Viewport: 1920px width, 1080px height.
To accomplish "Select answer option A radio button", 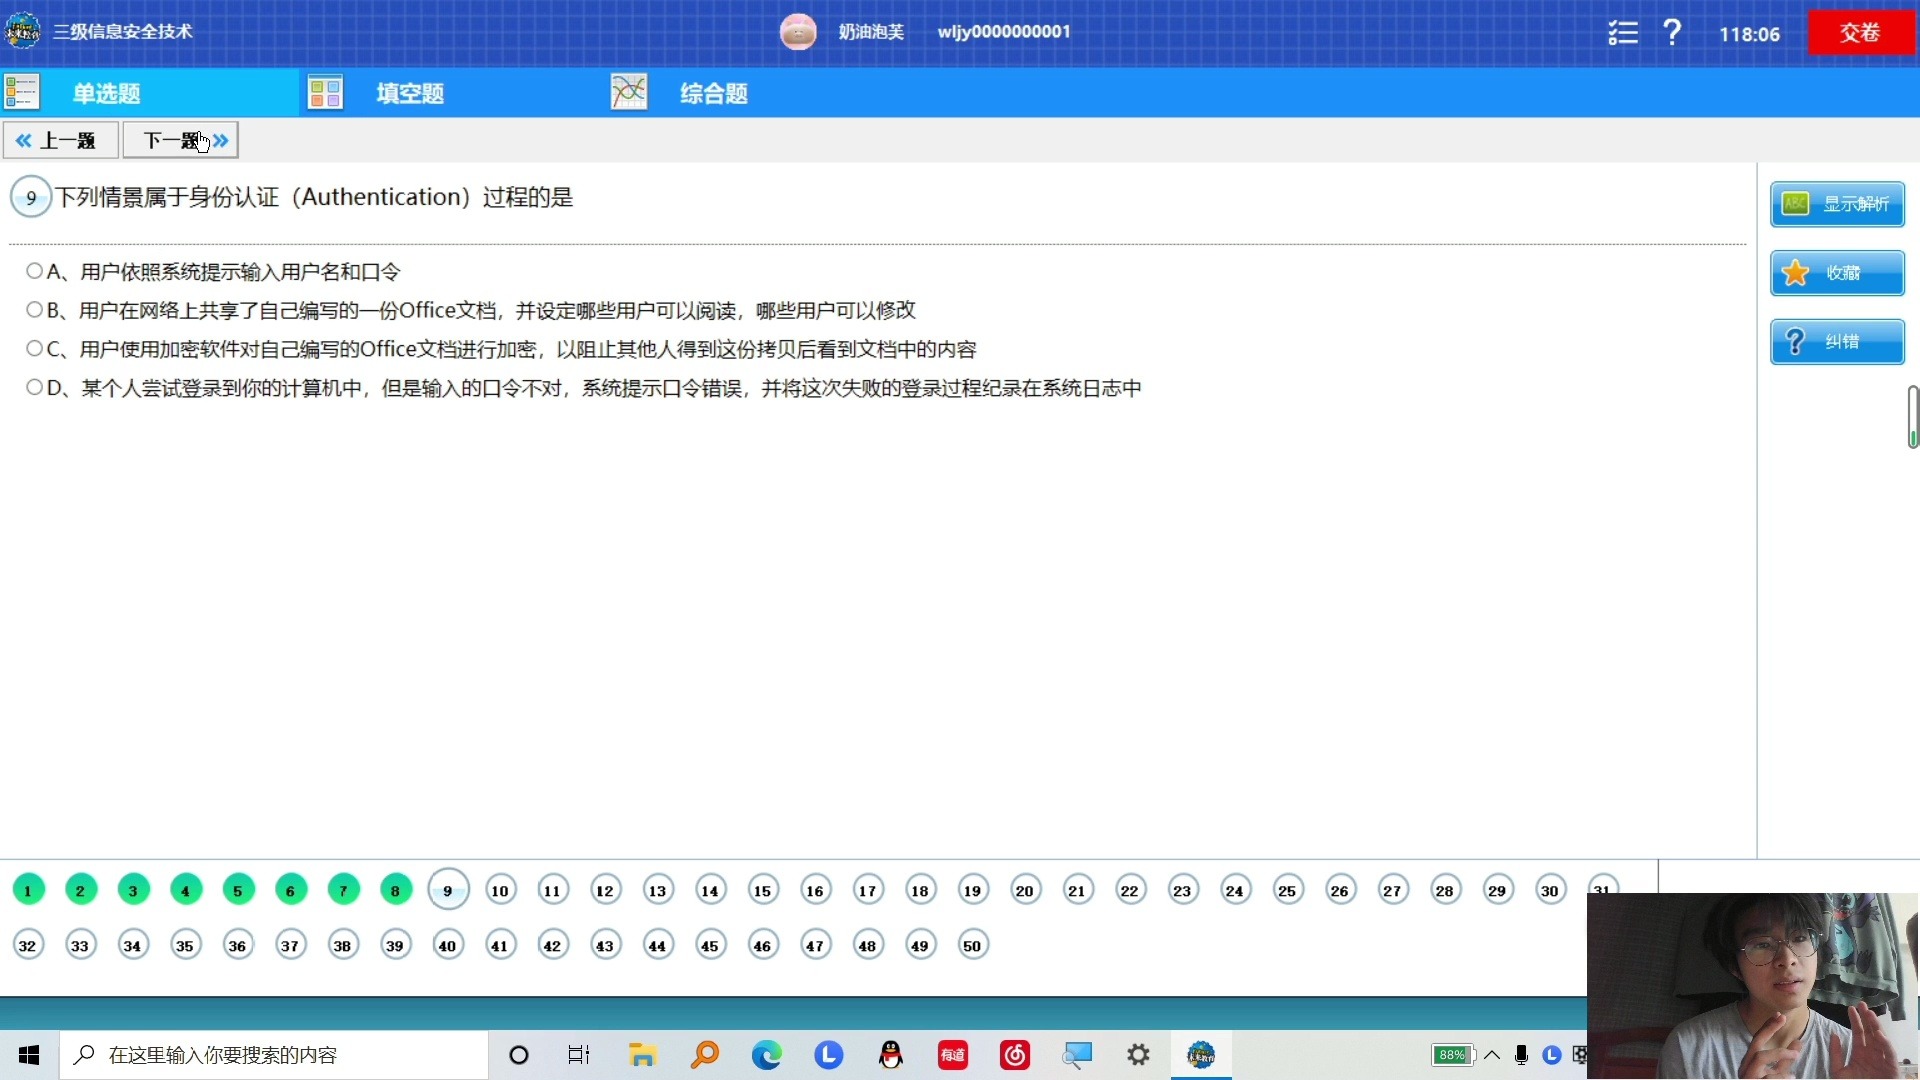I will [34, 271].
